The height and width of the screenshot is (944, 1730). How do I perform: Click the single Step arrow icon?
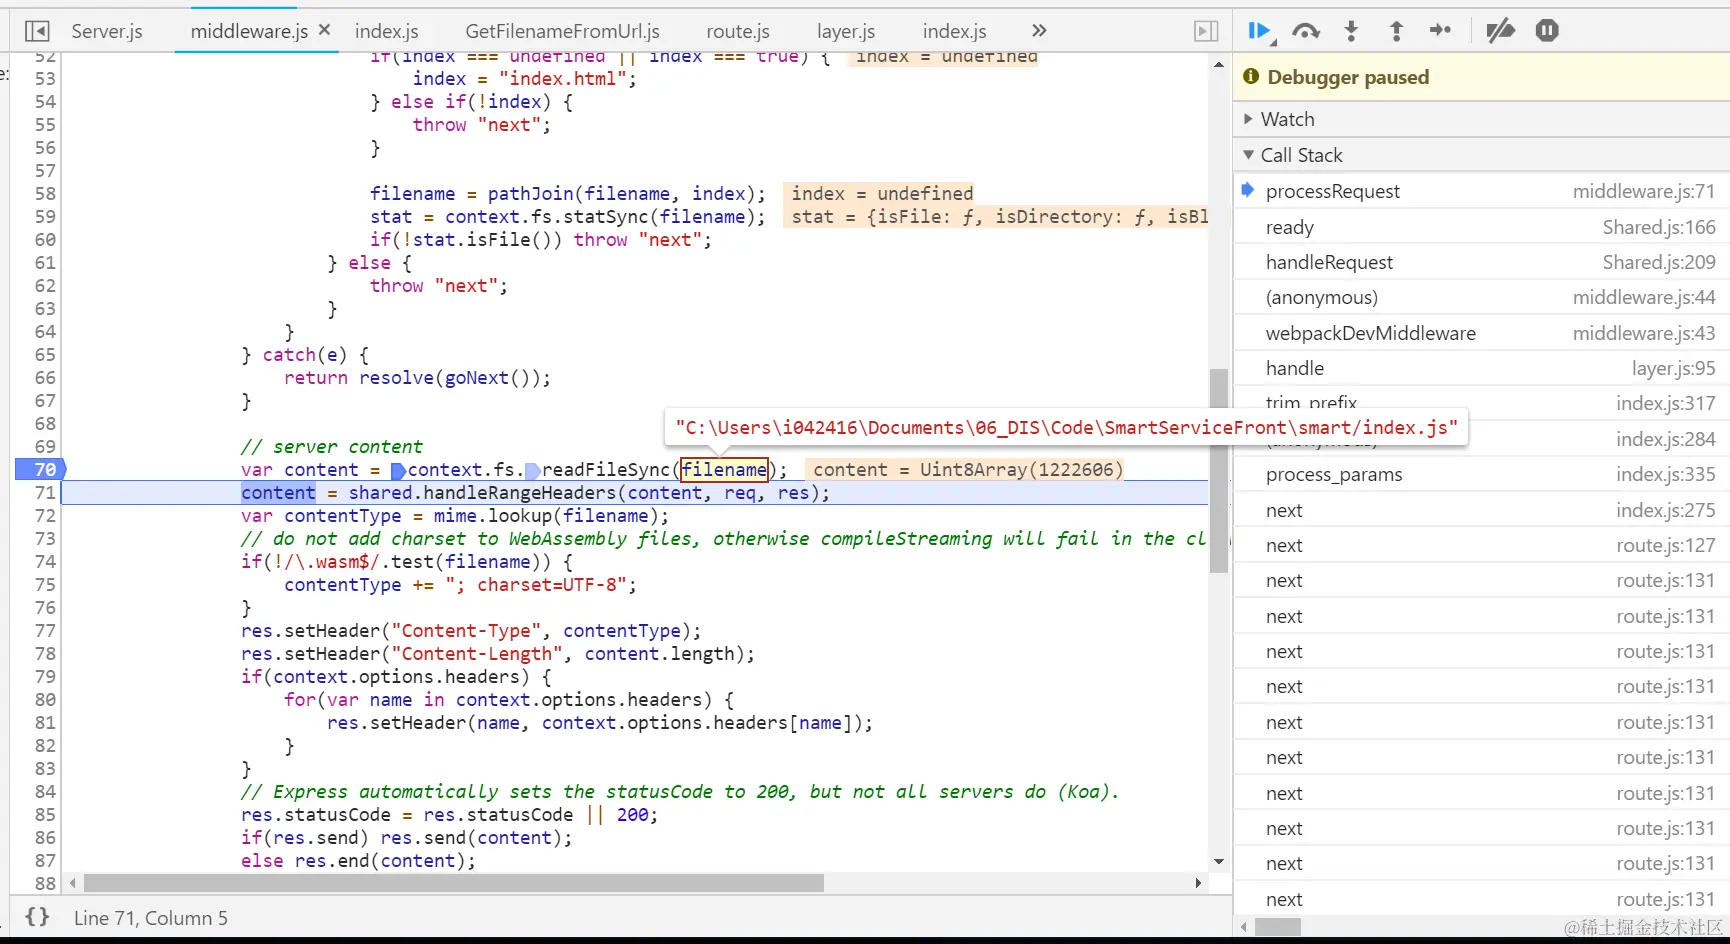(1441, 31)
